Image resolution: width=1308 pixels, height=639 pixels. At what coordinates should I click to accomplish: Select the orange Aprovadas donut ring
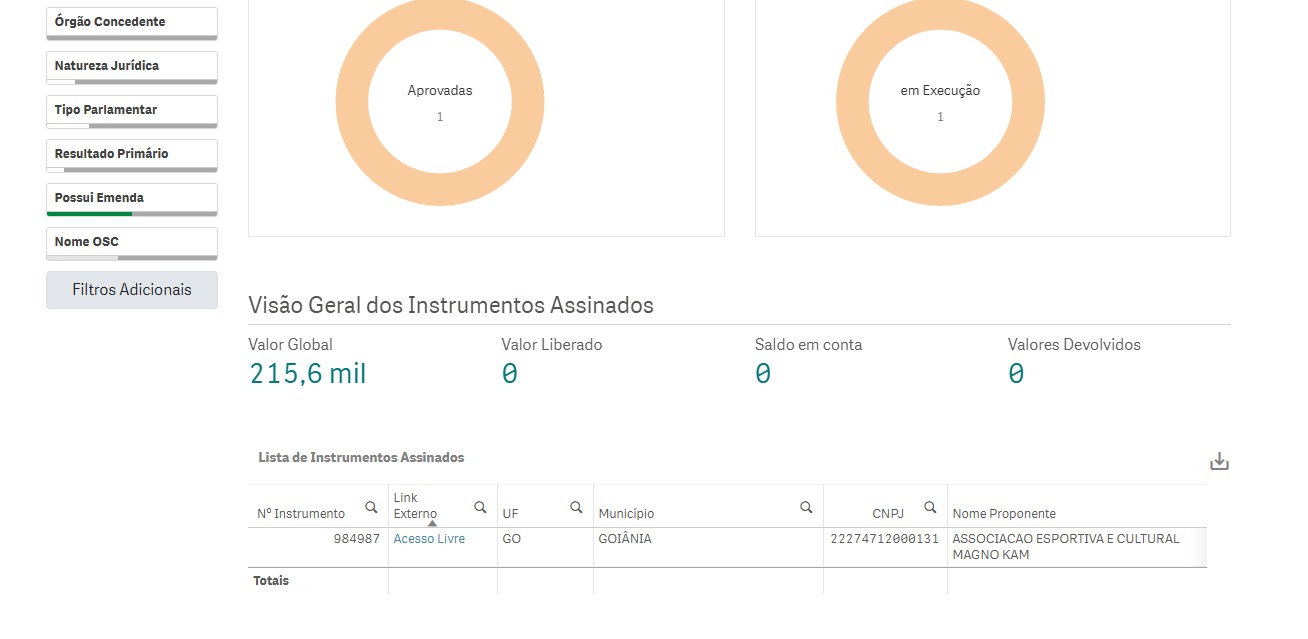tap(352, 103)
